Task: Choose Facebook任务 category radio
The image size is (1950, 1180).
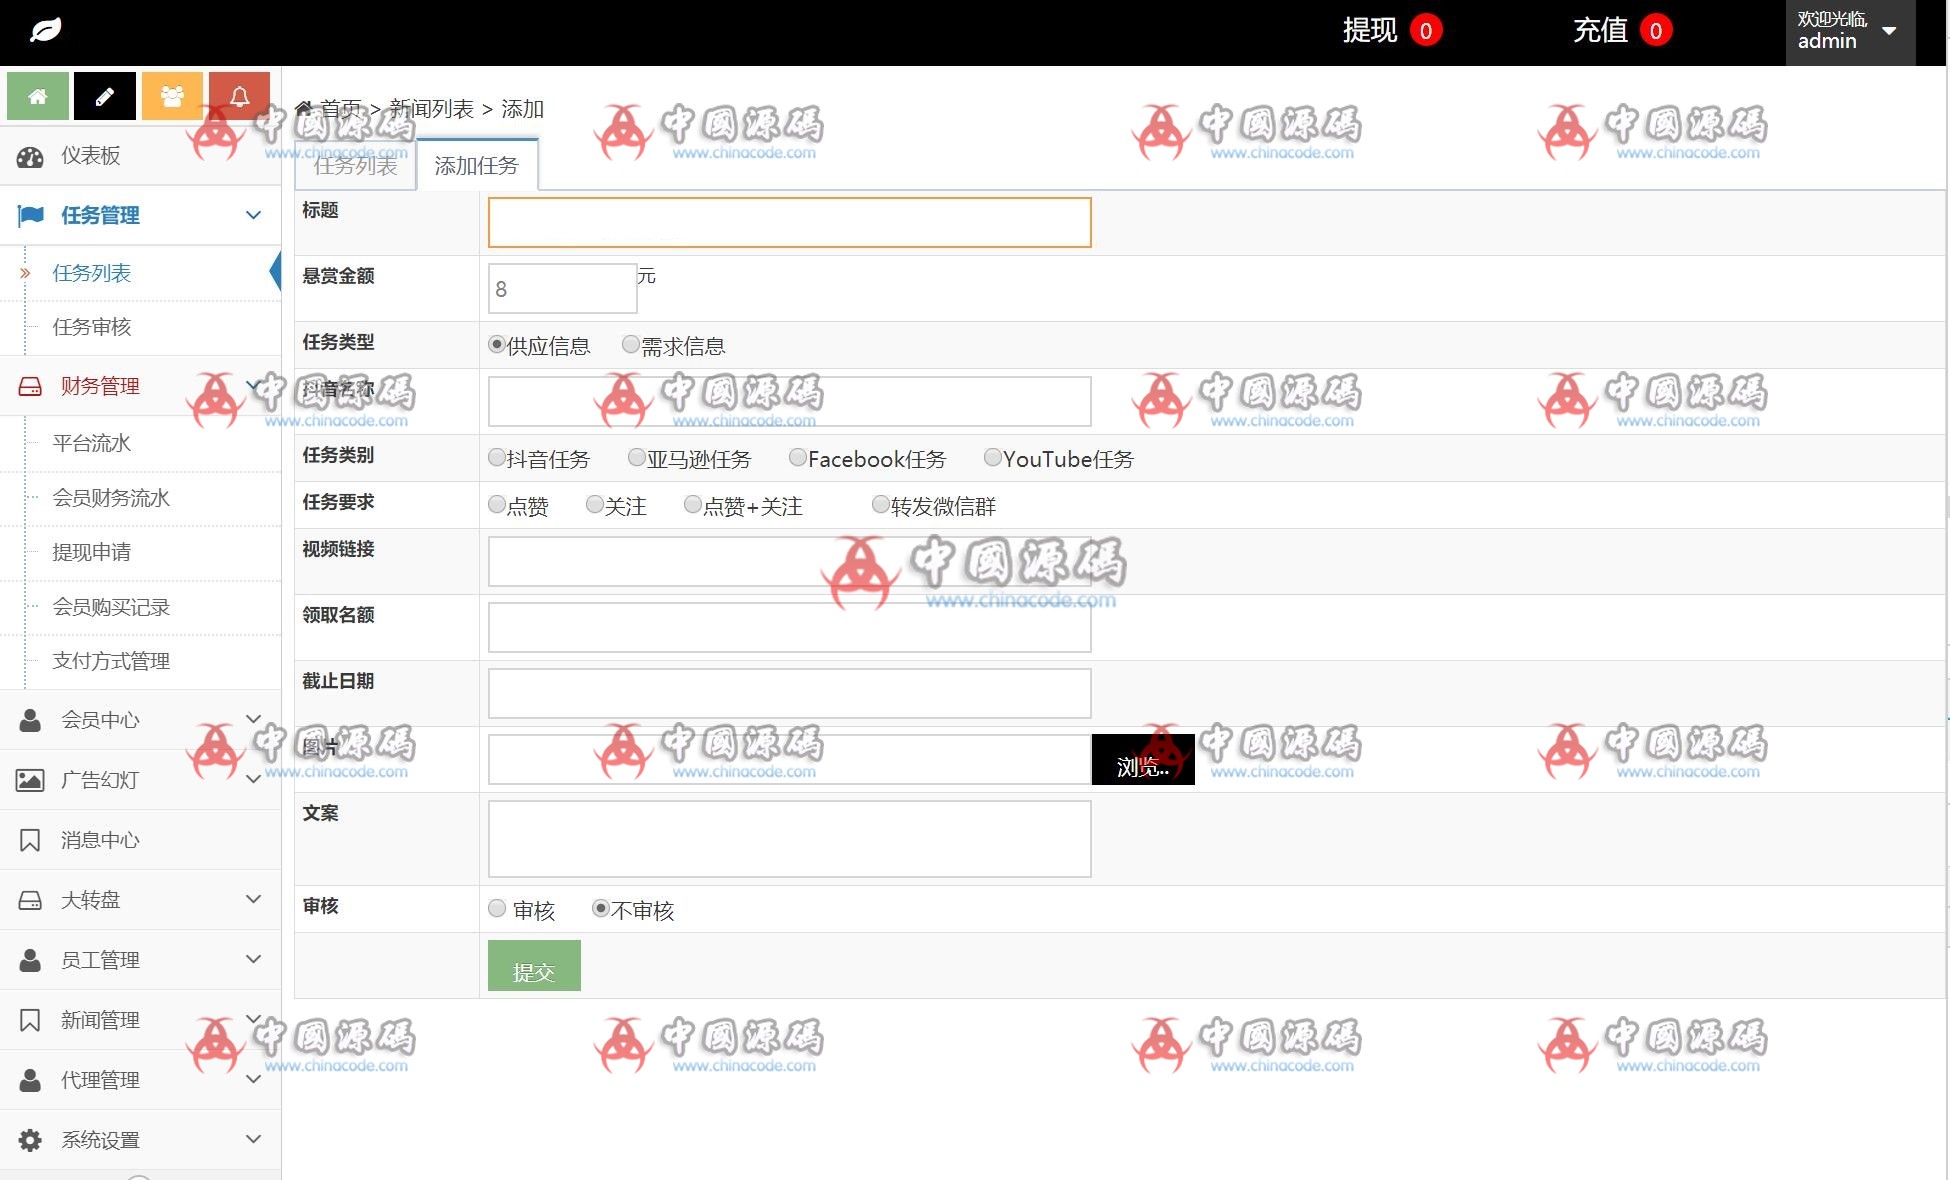Action: (x=798, y=457)
